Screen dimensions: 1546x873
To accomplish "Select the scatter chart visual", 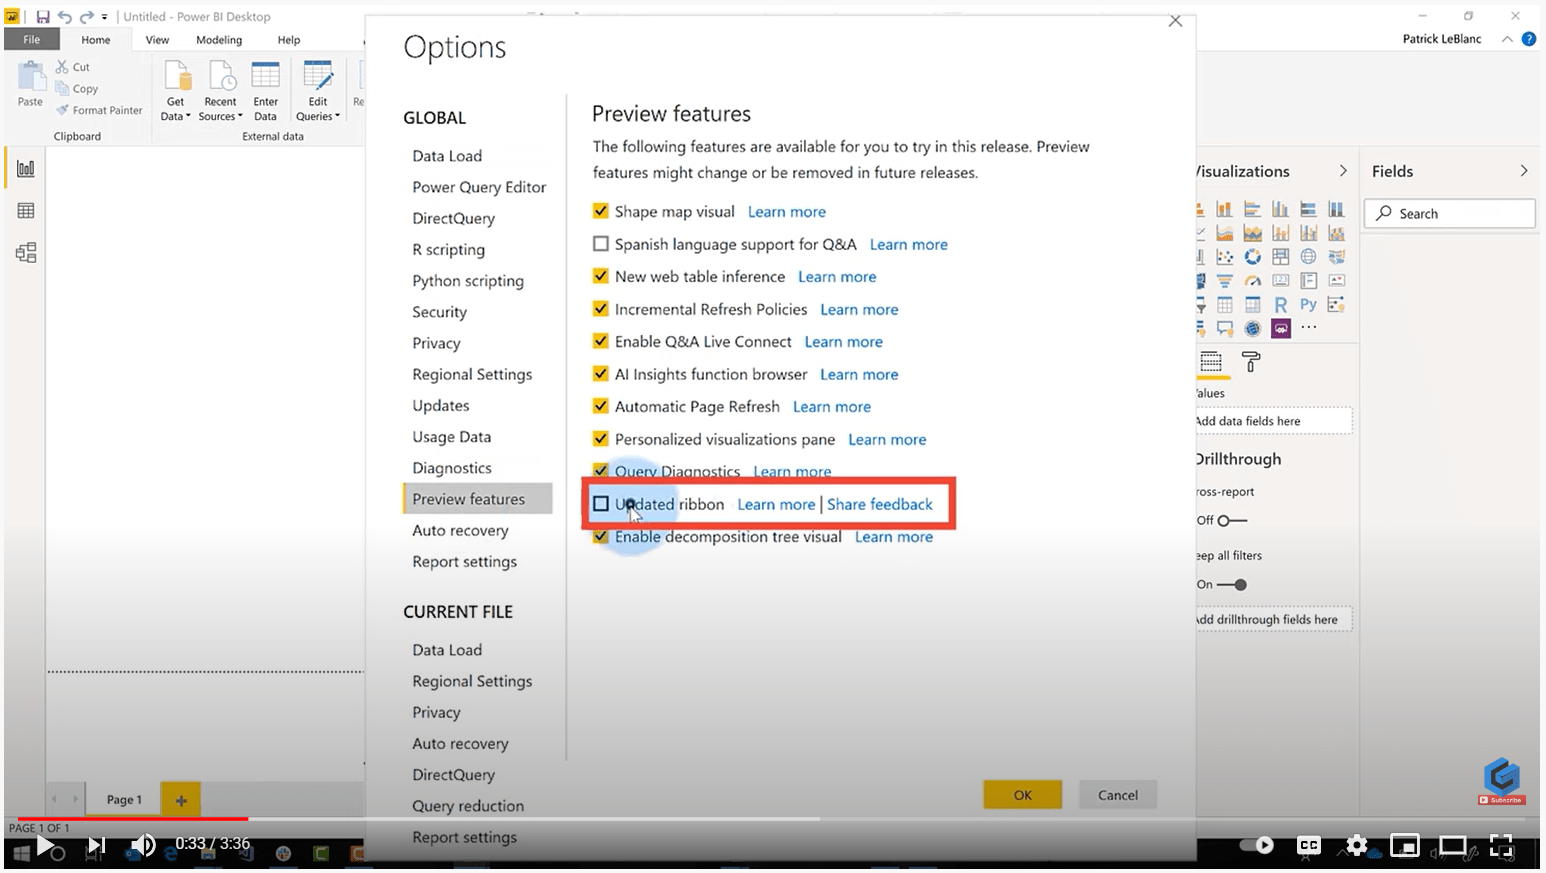I will 1224,257.
